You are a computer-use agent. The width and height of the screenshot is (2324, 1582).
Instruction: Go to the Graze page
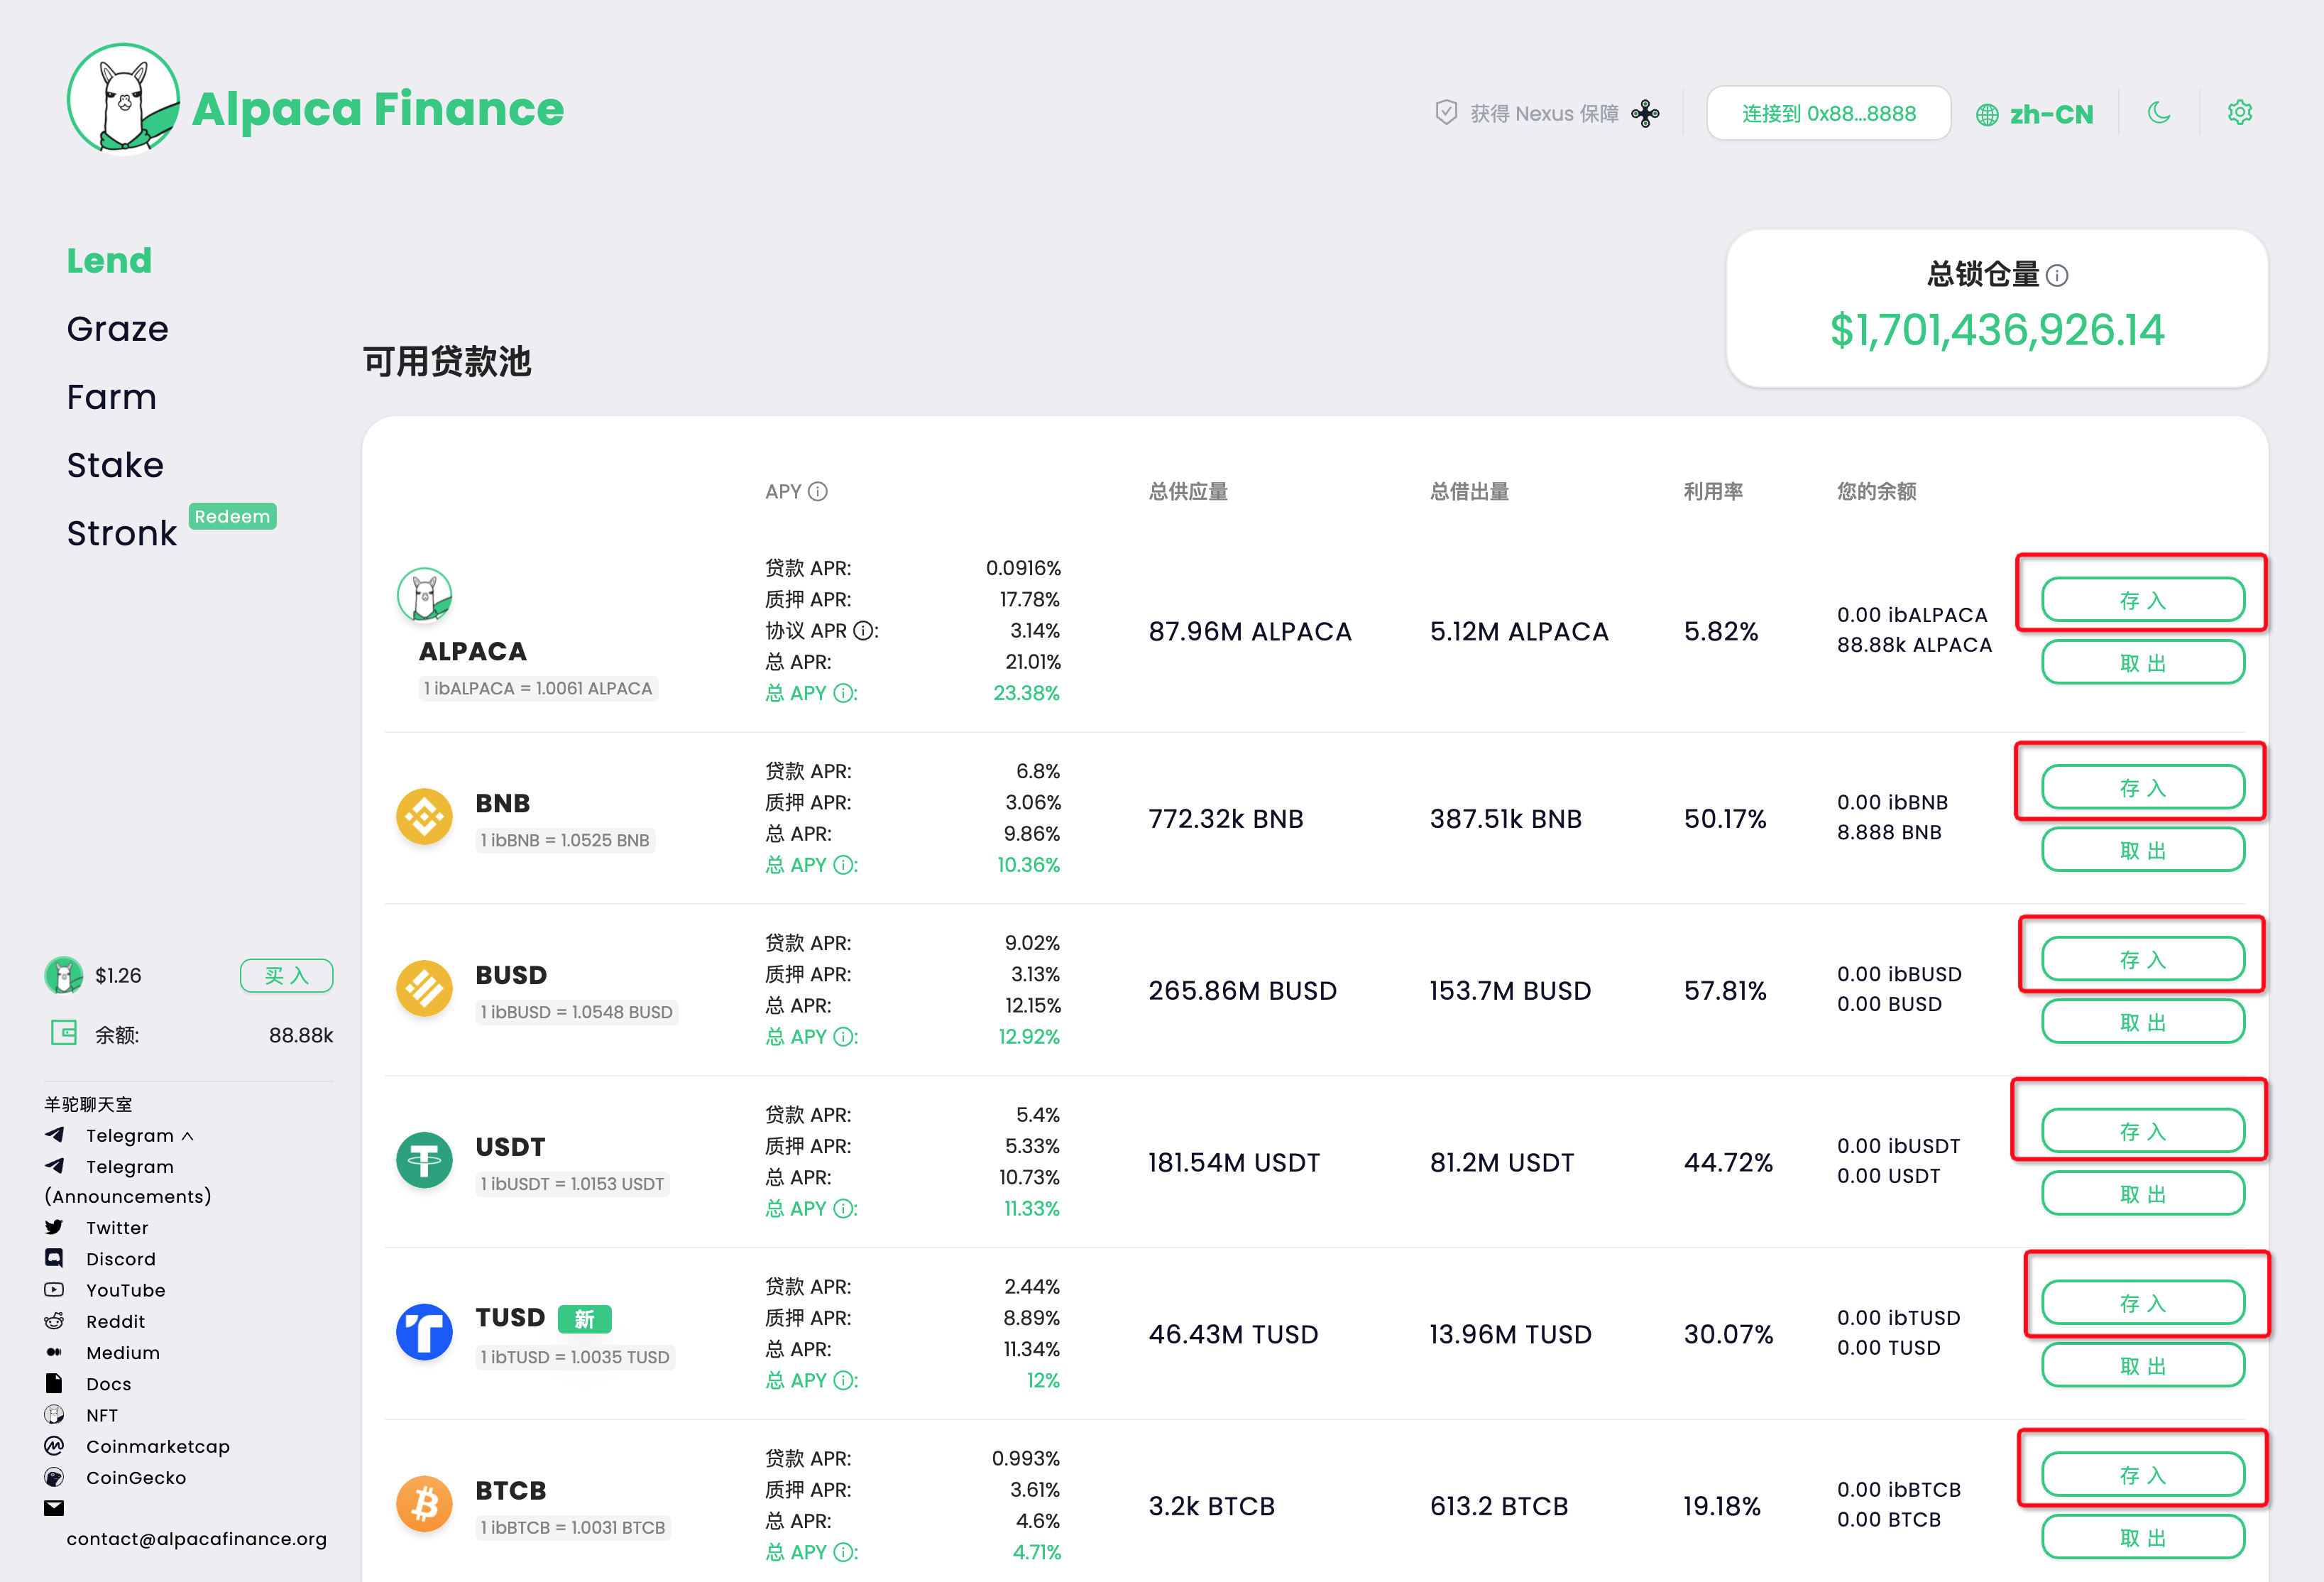point(118,329)
